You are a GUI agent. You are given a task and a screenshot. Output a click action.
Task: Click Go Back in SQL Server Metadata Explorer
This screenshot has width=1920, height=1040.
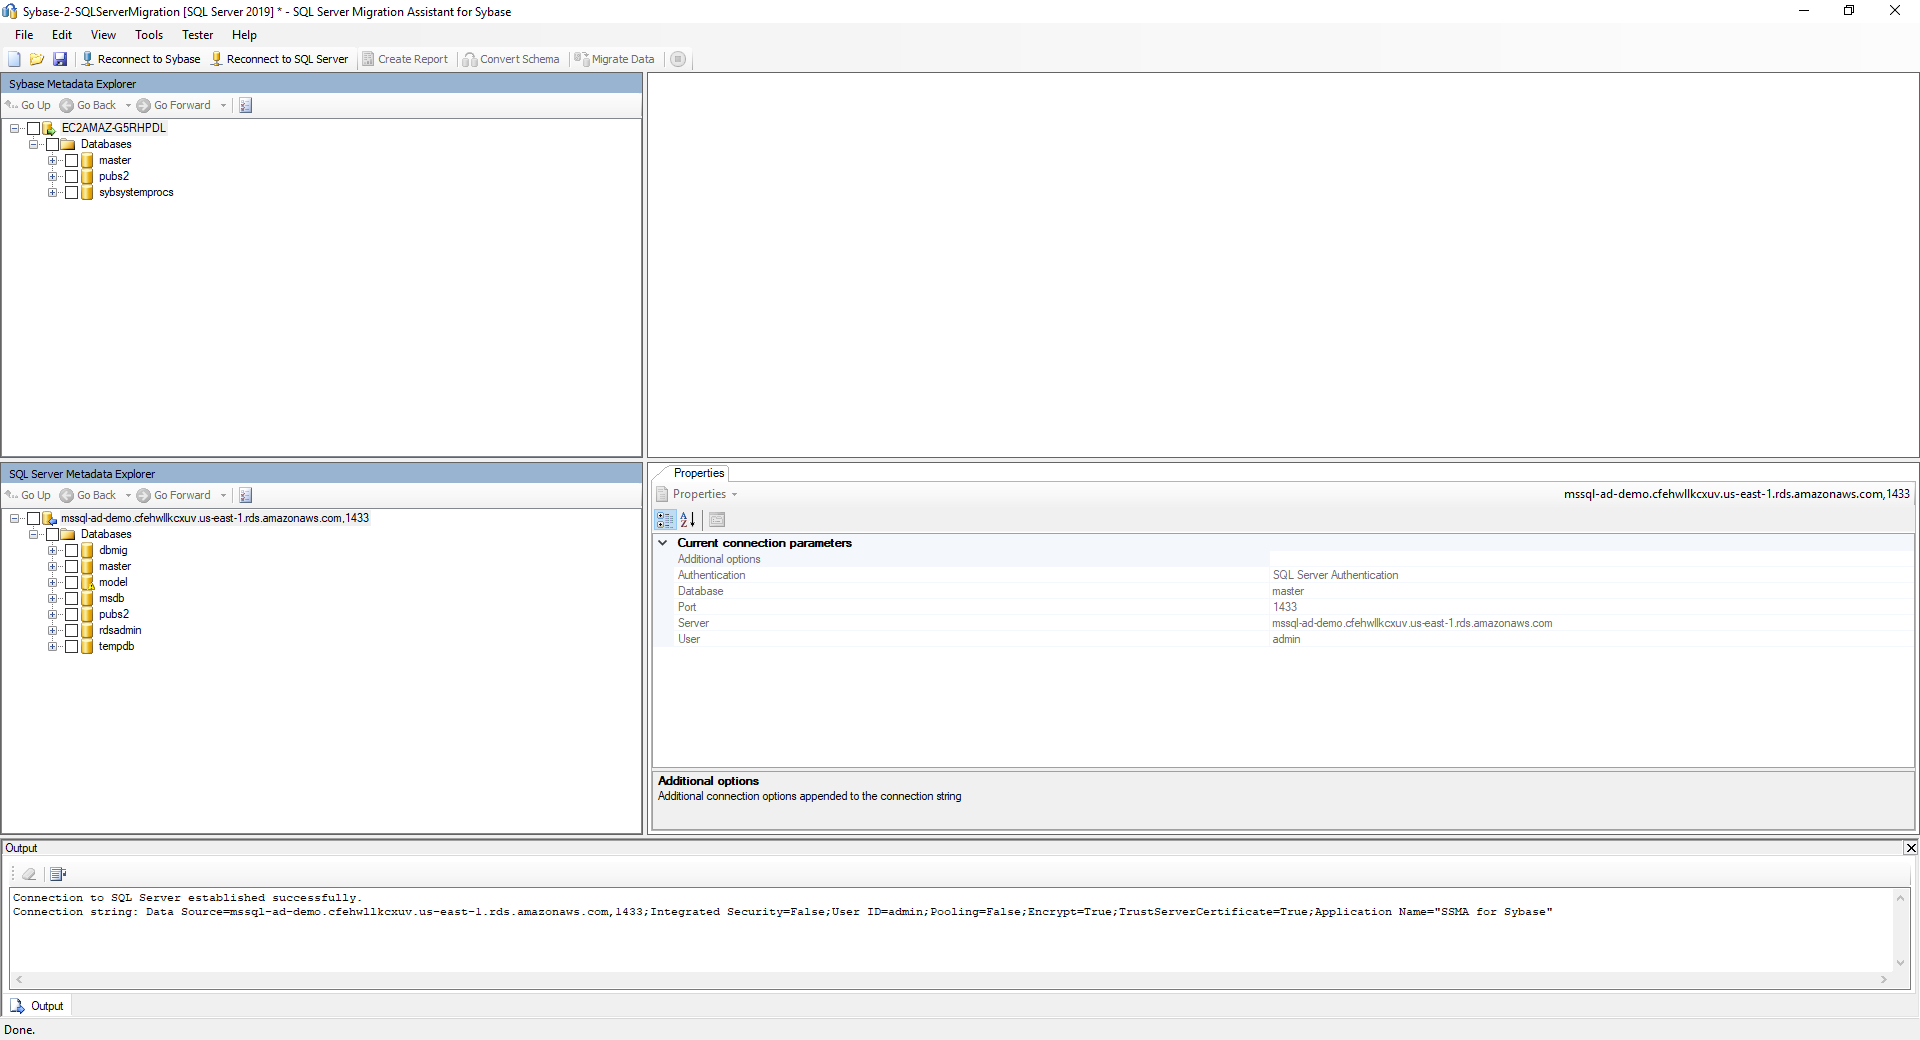[x=88, y=495]
